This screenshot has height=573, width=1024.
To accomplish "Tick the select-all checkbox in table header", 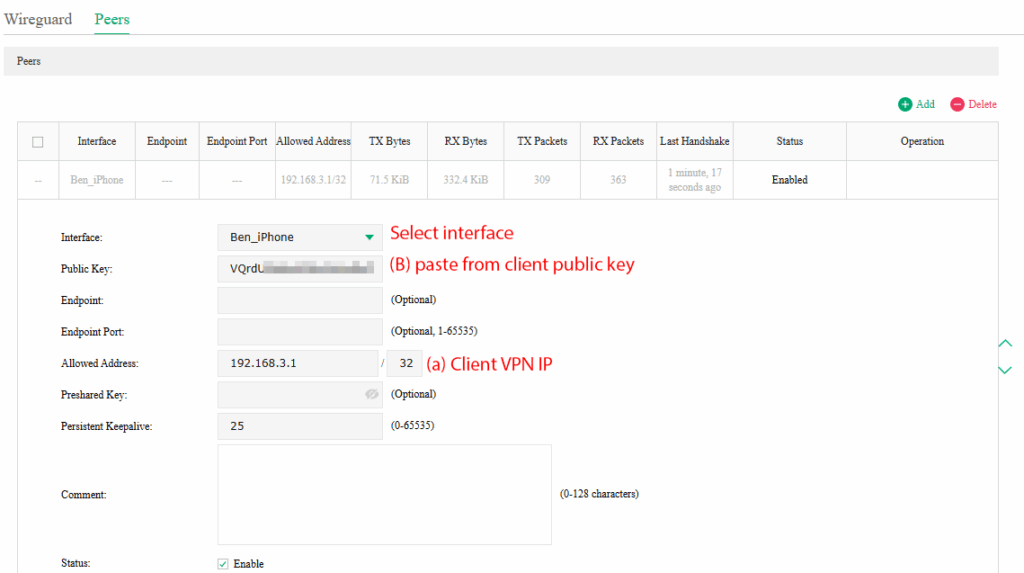I will [38, 142].
